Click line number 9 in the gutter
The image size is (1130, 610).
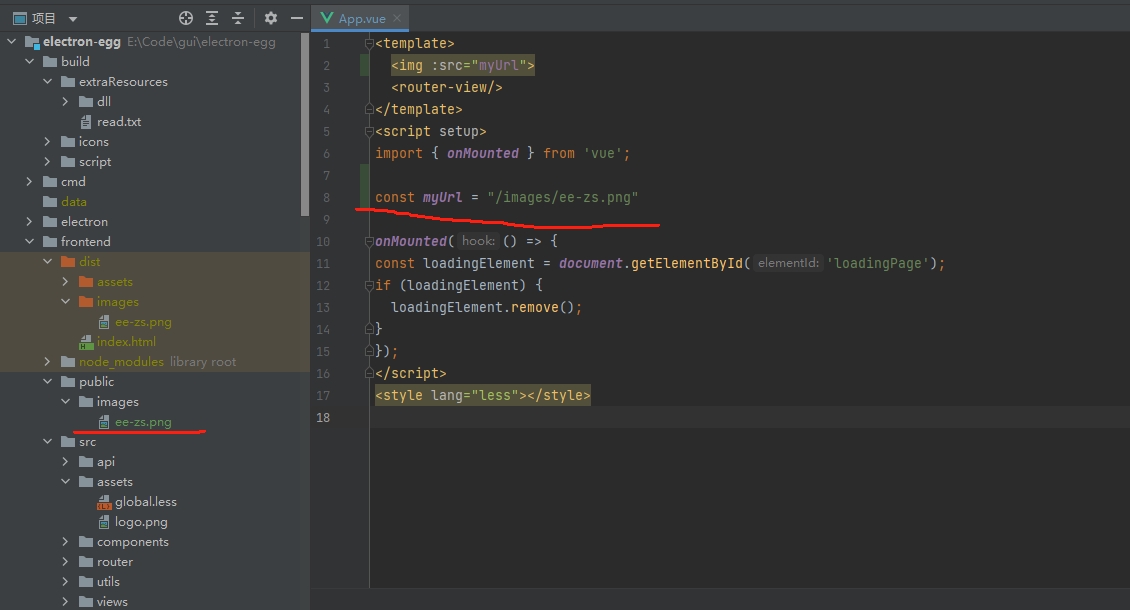(326, 220)
